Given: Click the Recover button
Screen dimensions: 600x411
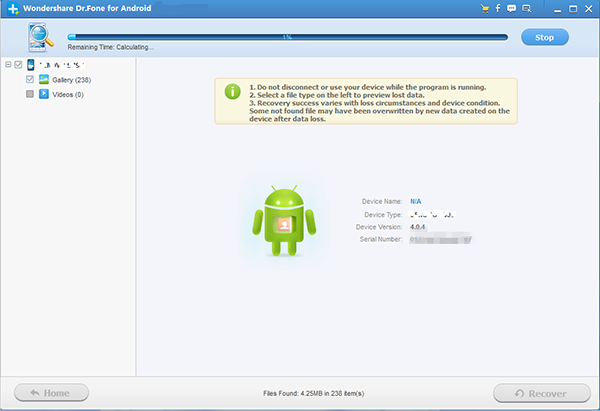Looking at the screenshot, I should pos(542,393).
